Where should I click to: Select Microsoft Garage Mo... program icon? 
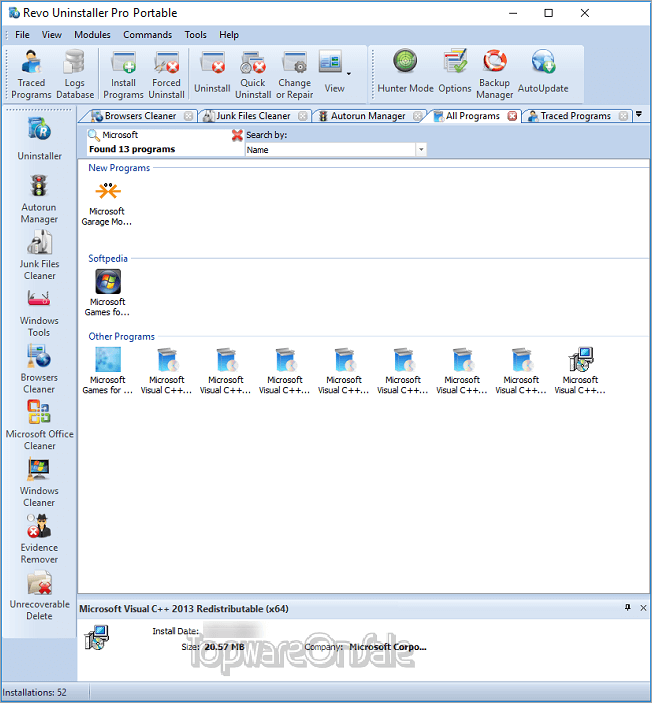tap(107, 204)
